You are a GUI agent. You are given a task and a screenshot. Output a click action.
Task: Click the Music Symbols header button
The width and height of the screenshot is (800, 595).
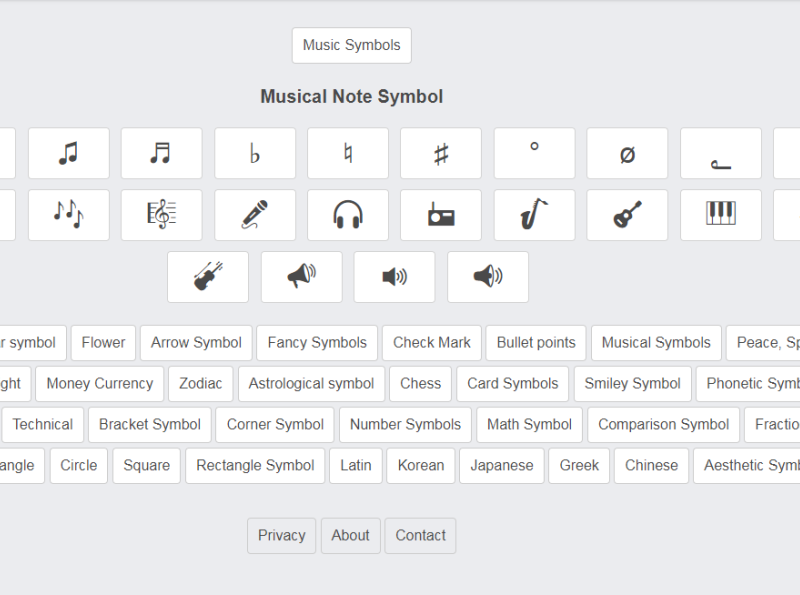pos(351,45)
